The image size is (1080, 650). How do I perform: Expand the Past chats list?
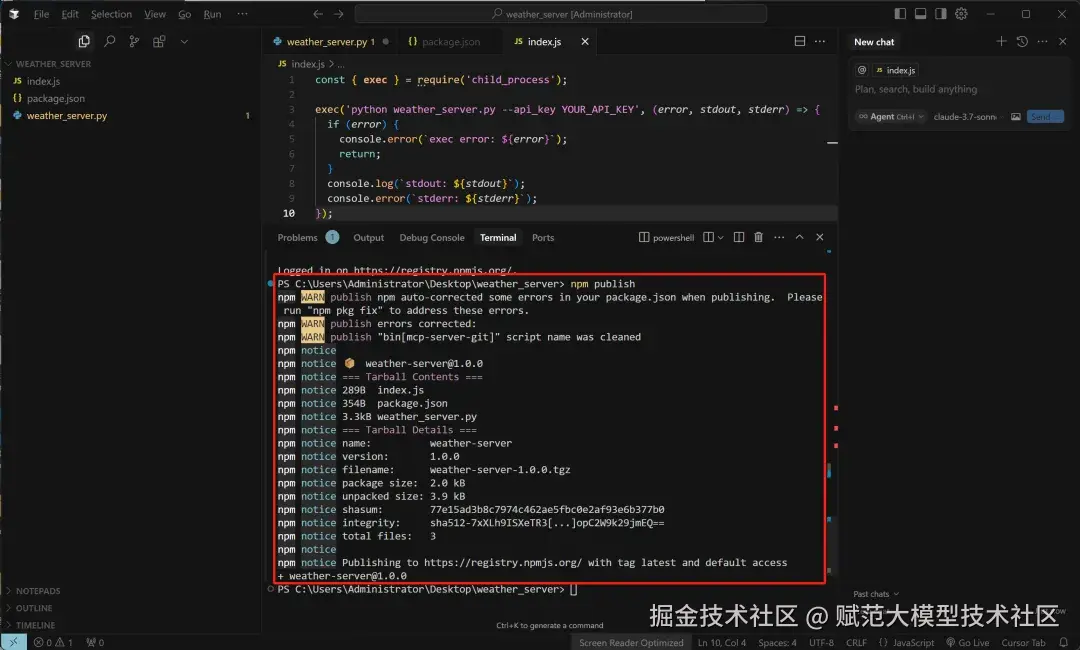pyautogui.click(x=875, y=594)
